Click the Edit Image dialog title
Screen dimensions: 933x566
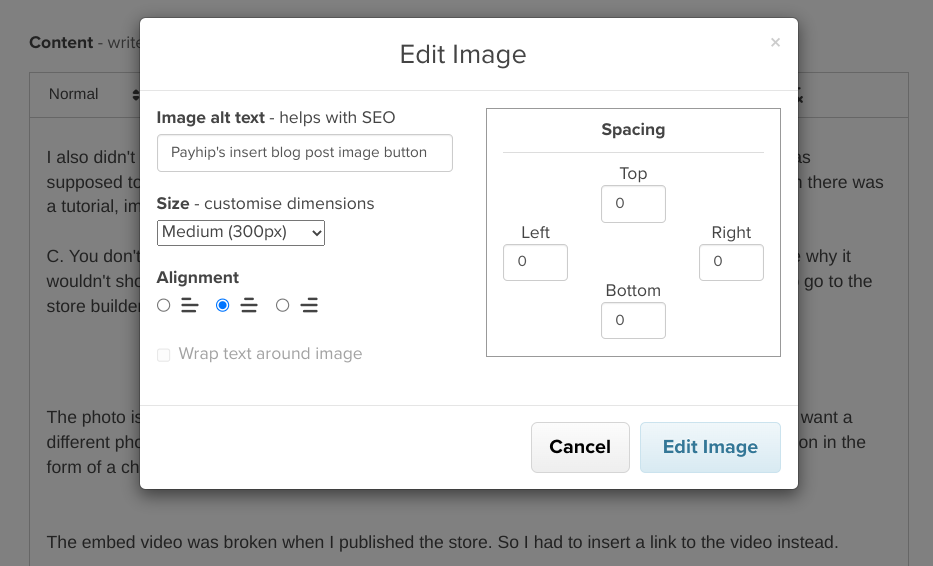[463, 54]
